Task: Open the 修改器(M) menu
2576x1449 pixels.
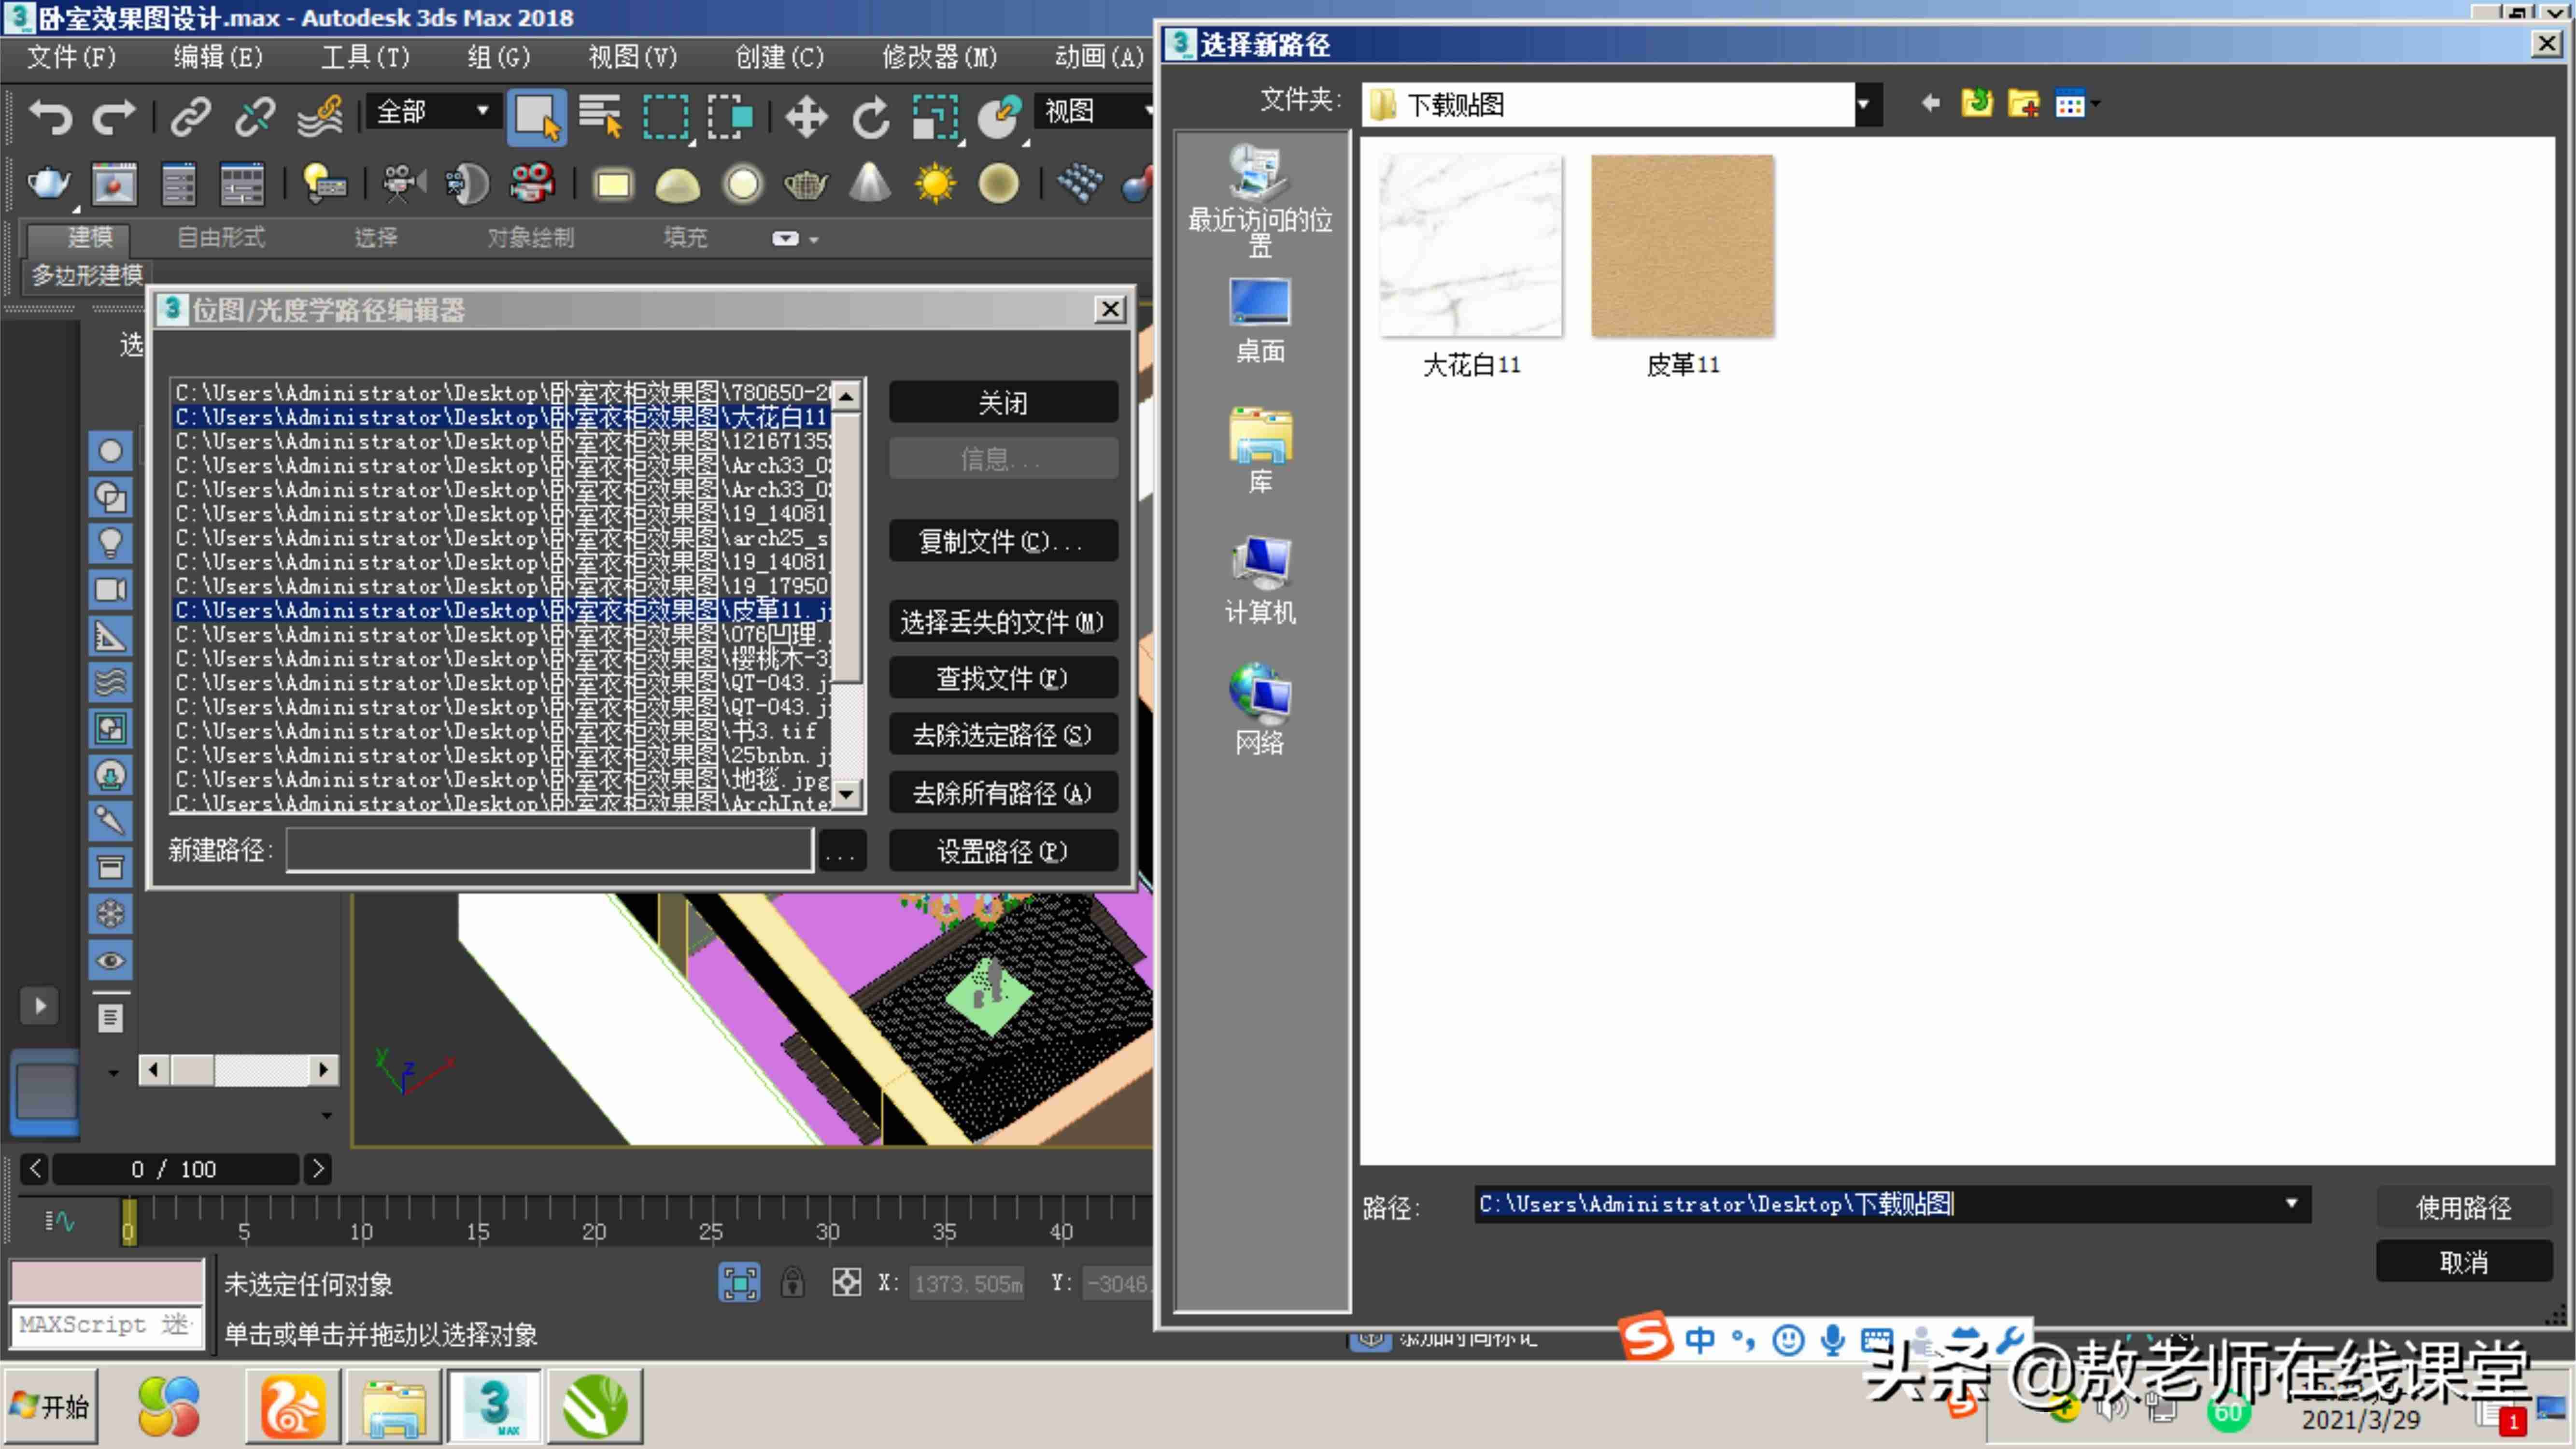Action: [x=939, y=57]
